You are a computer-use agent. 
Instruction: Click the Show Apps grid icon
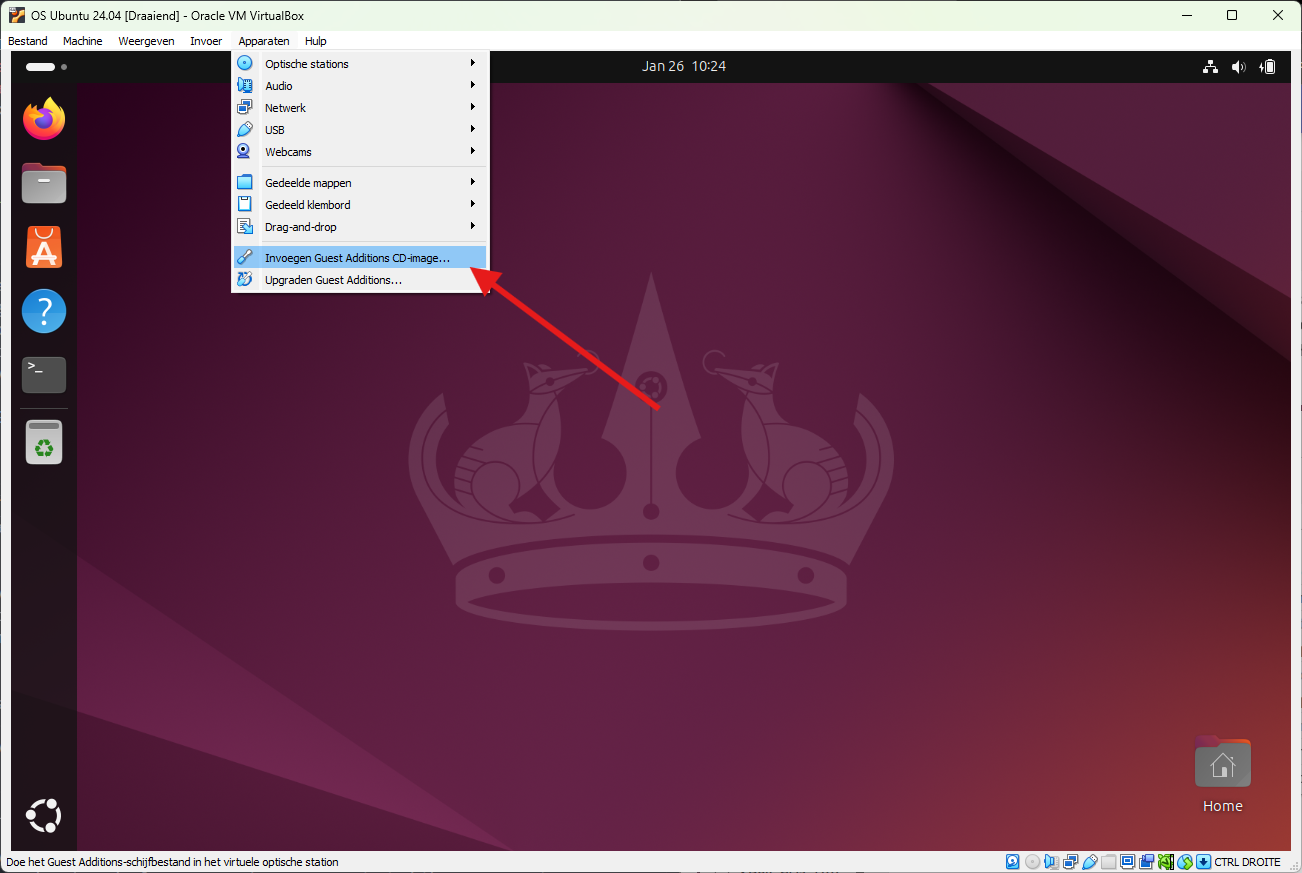click(43, 815)
